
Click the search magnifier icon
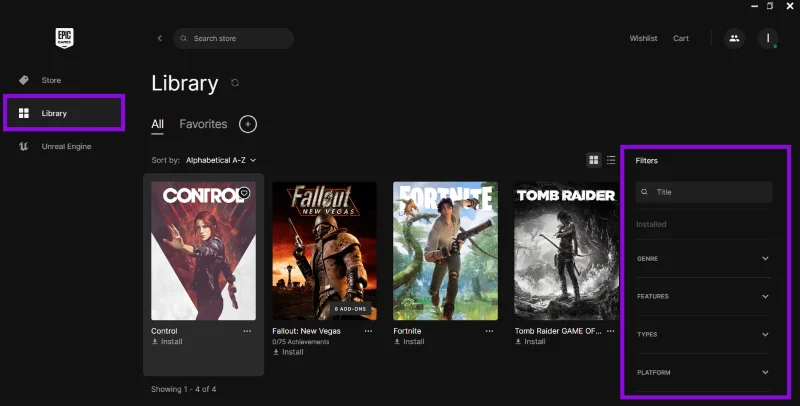pos(184,38)
